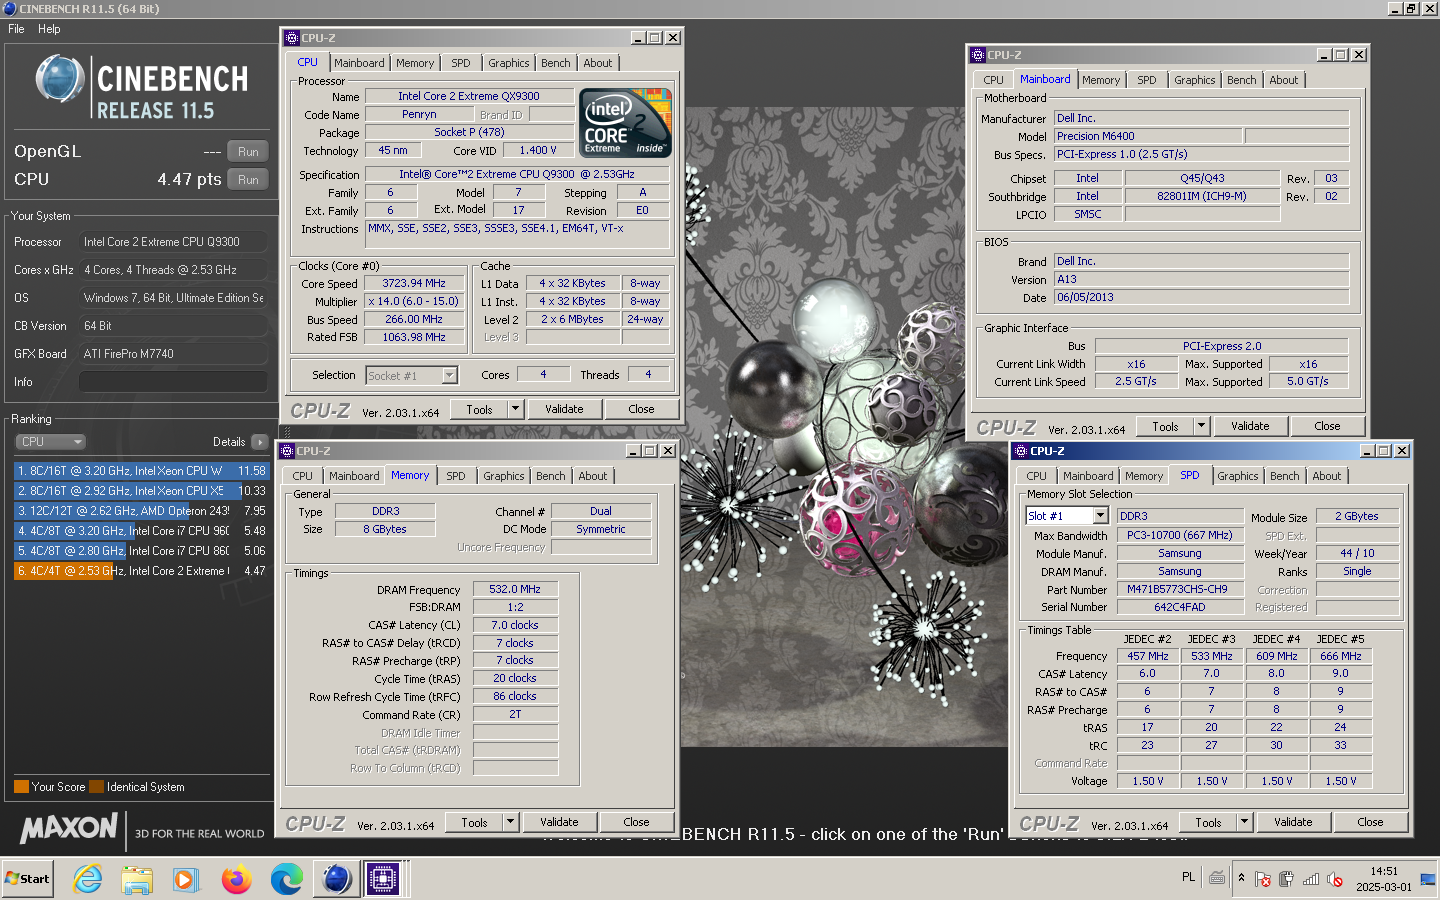Open the Help menu in Cinebench
The height and width of the screenshot is (900, 1440).
pos(49,29)
